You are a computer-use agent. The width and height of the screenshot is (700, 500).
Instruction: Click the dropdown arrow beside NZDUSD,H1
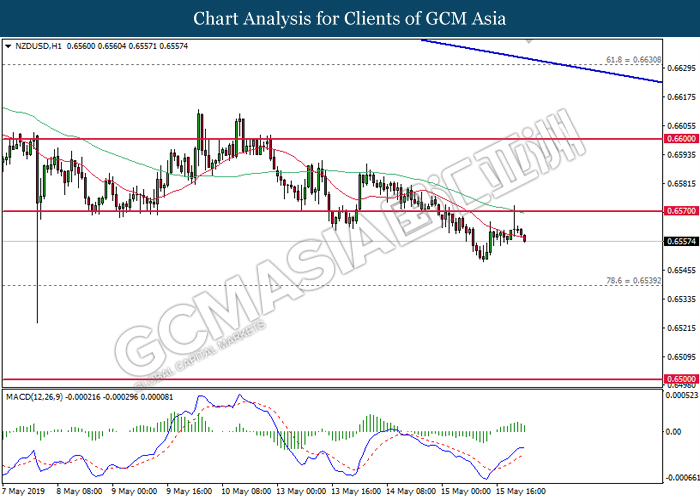[8, 47]
